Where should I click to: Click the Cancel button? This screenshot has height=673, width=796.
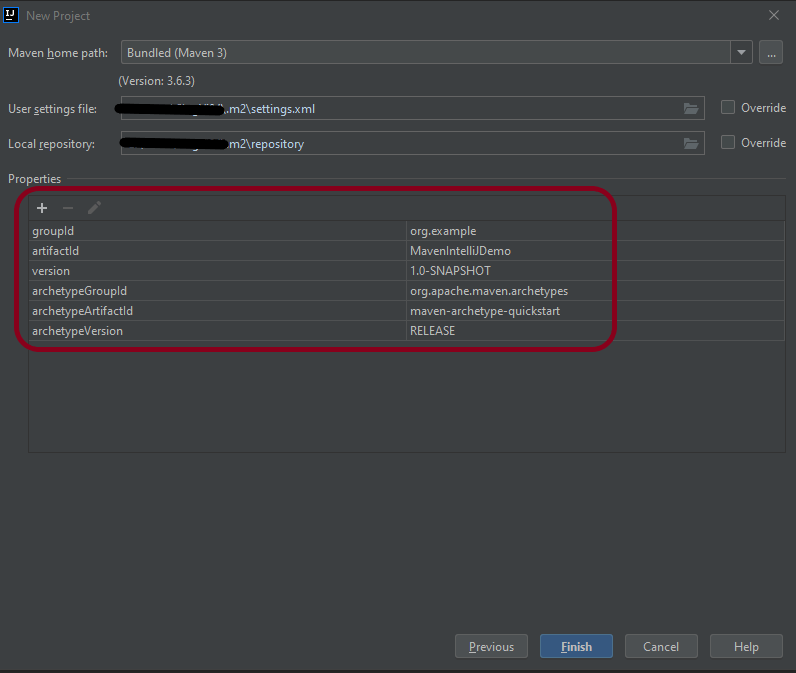click(661, 646)
